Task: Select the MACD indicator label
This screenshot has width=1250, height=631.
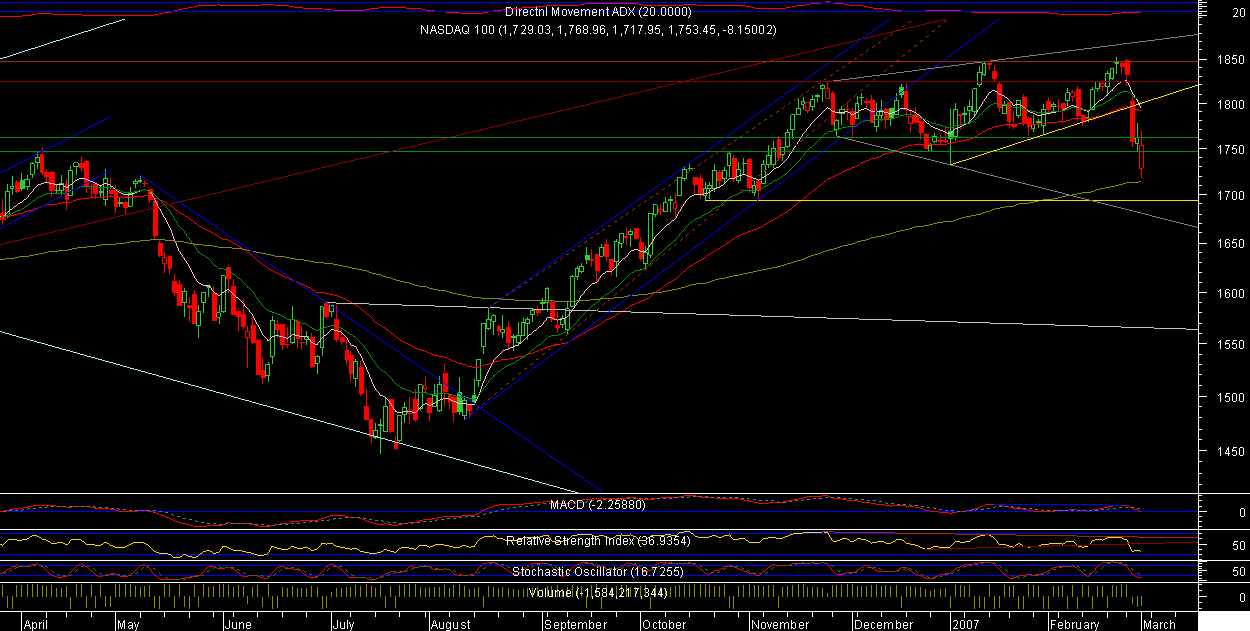Action: pos(599,505)
